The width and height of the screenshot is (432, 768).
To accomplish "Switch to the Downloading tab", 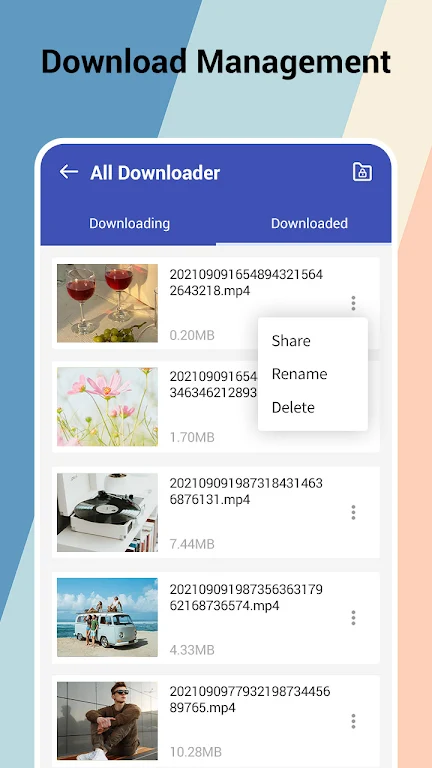I will tap(129, 223).
